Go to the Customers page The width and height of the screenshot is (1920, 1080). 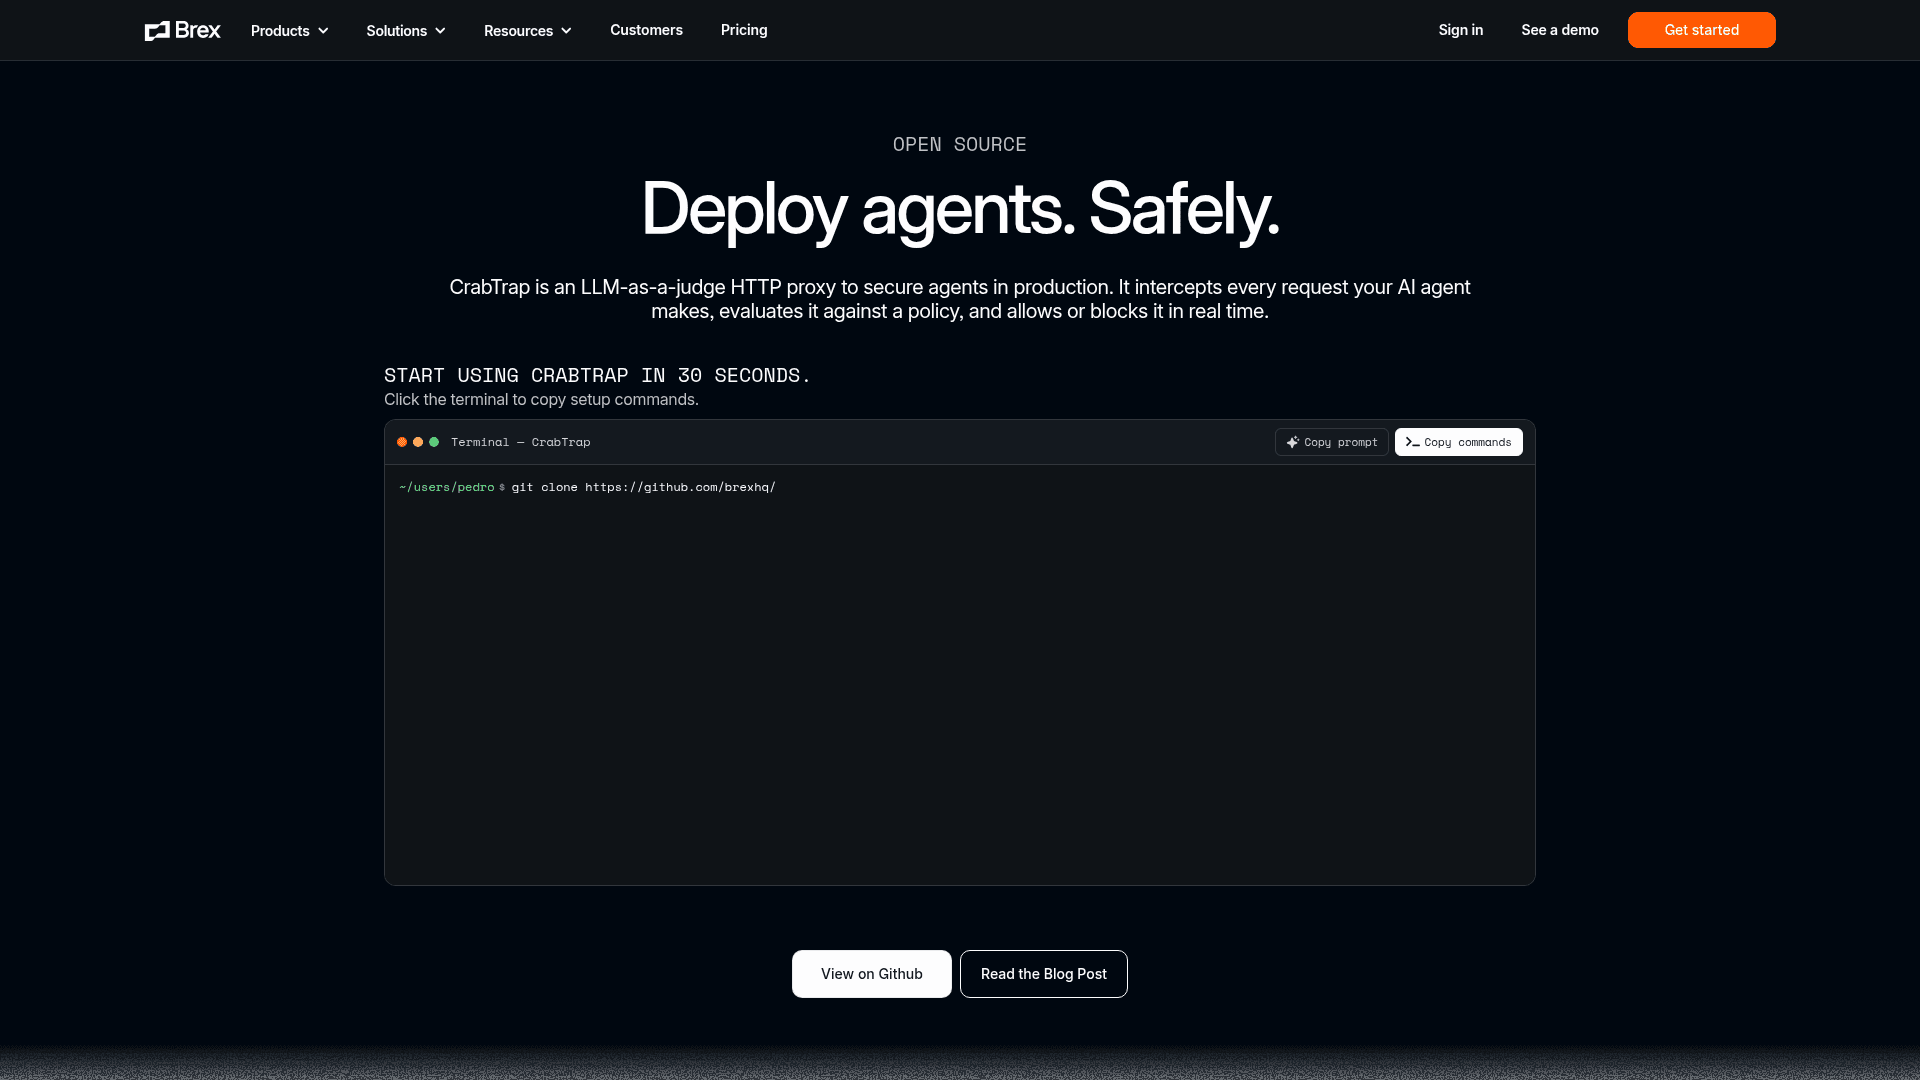[x=646, y=30]
